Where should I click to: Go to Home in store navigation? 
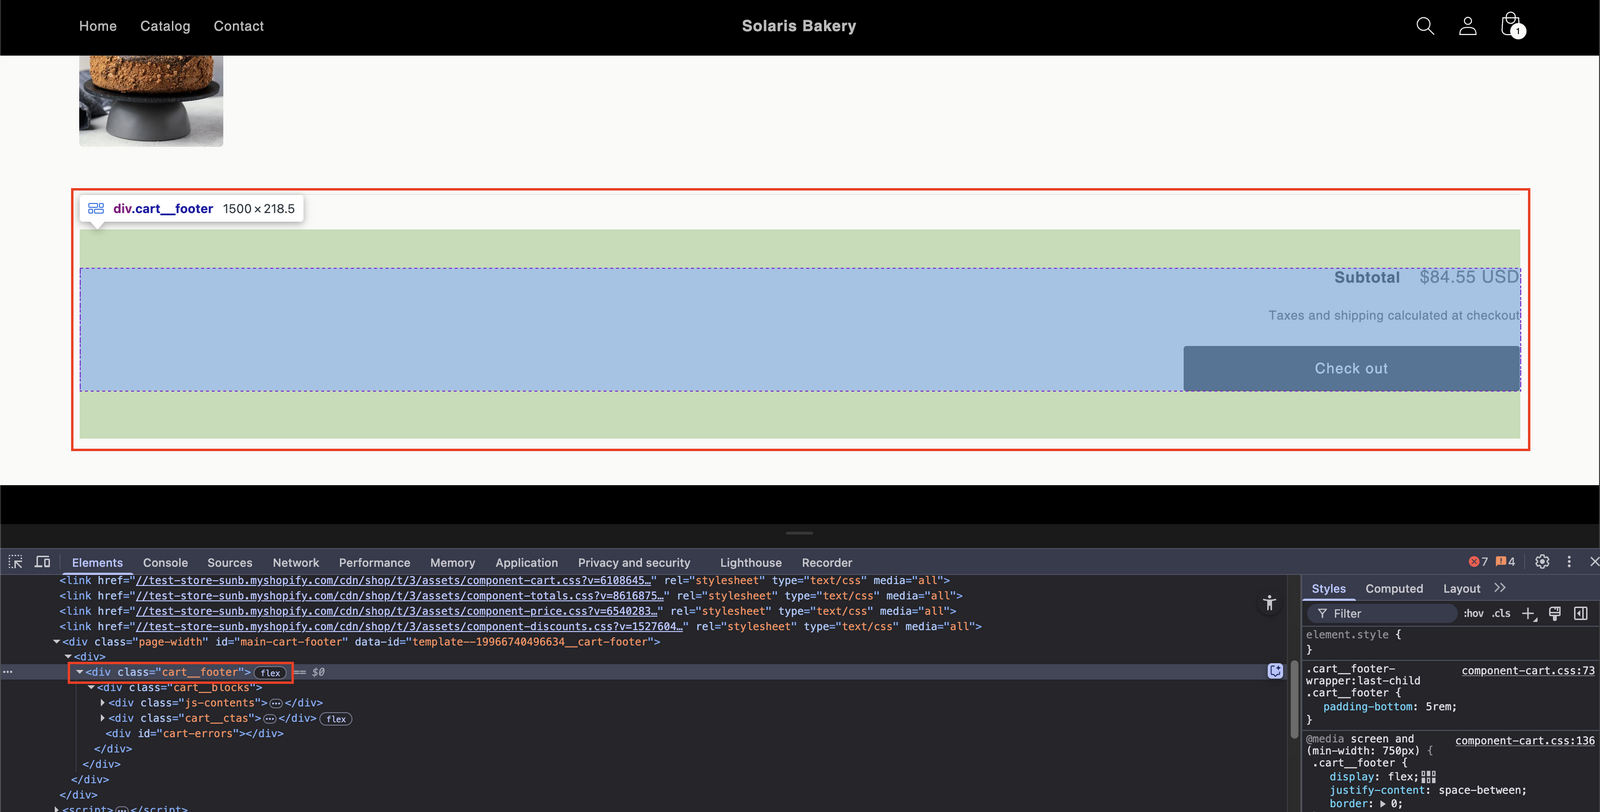pyautogui.click(x=98, y=26)
